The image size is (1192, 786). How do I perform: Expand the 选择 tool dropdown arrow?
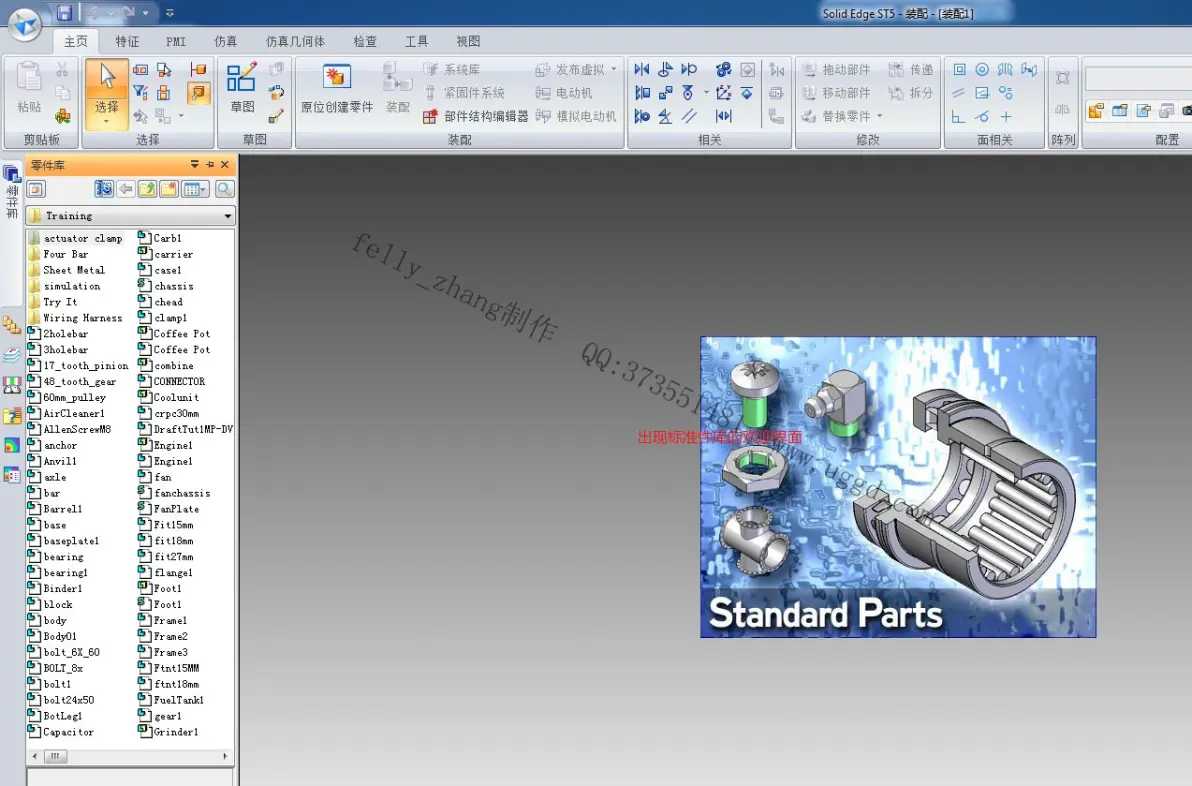tap(106, 121)
